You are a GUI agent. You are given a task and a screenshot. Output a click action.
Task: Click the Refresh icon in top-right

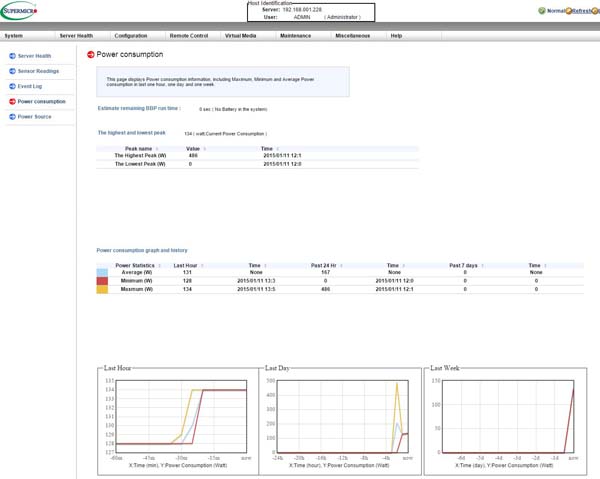point(568,10)
